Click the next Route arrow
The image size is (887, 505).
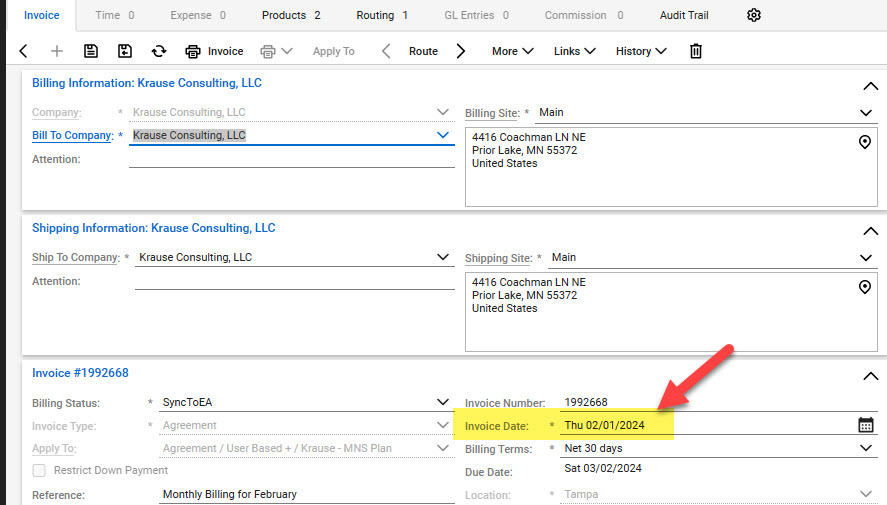(460, 51)
